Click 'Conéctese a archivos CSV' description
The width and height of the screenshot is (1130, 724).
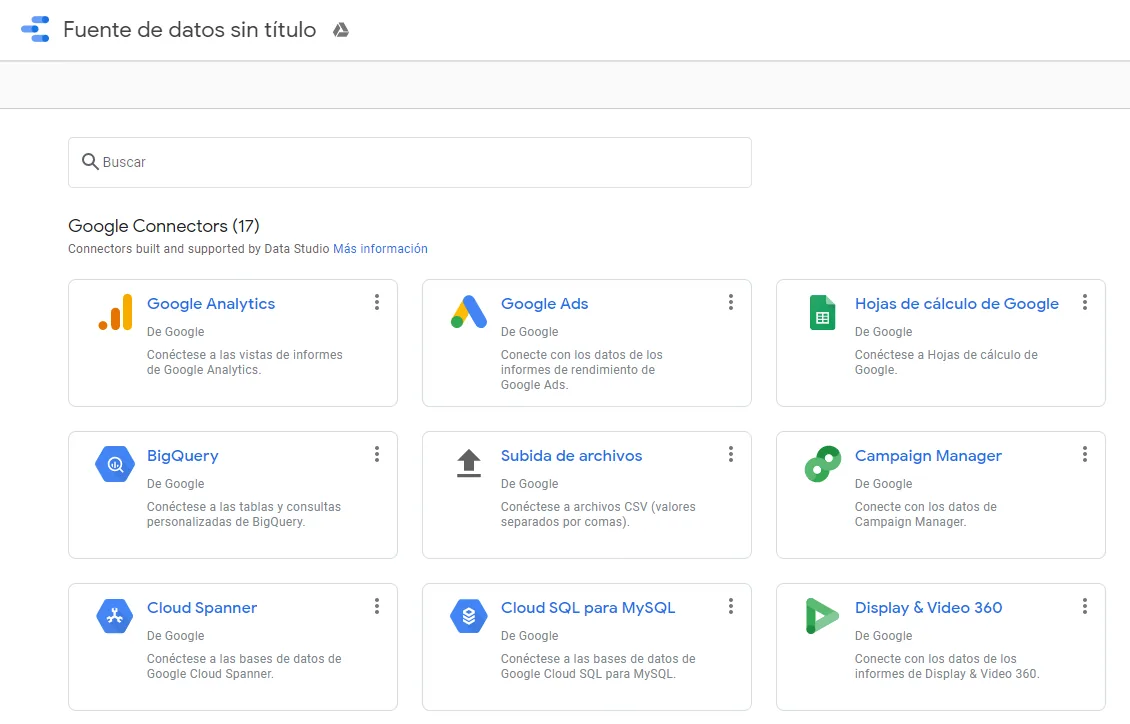coord(598,514)
